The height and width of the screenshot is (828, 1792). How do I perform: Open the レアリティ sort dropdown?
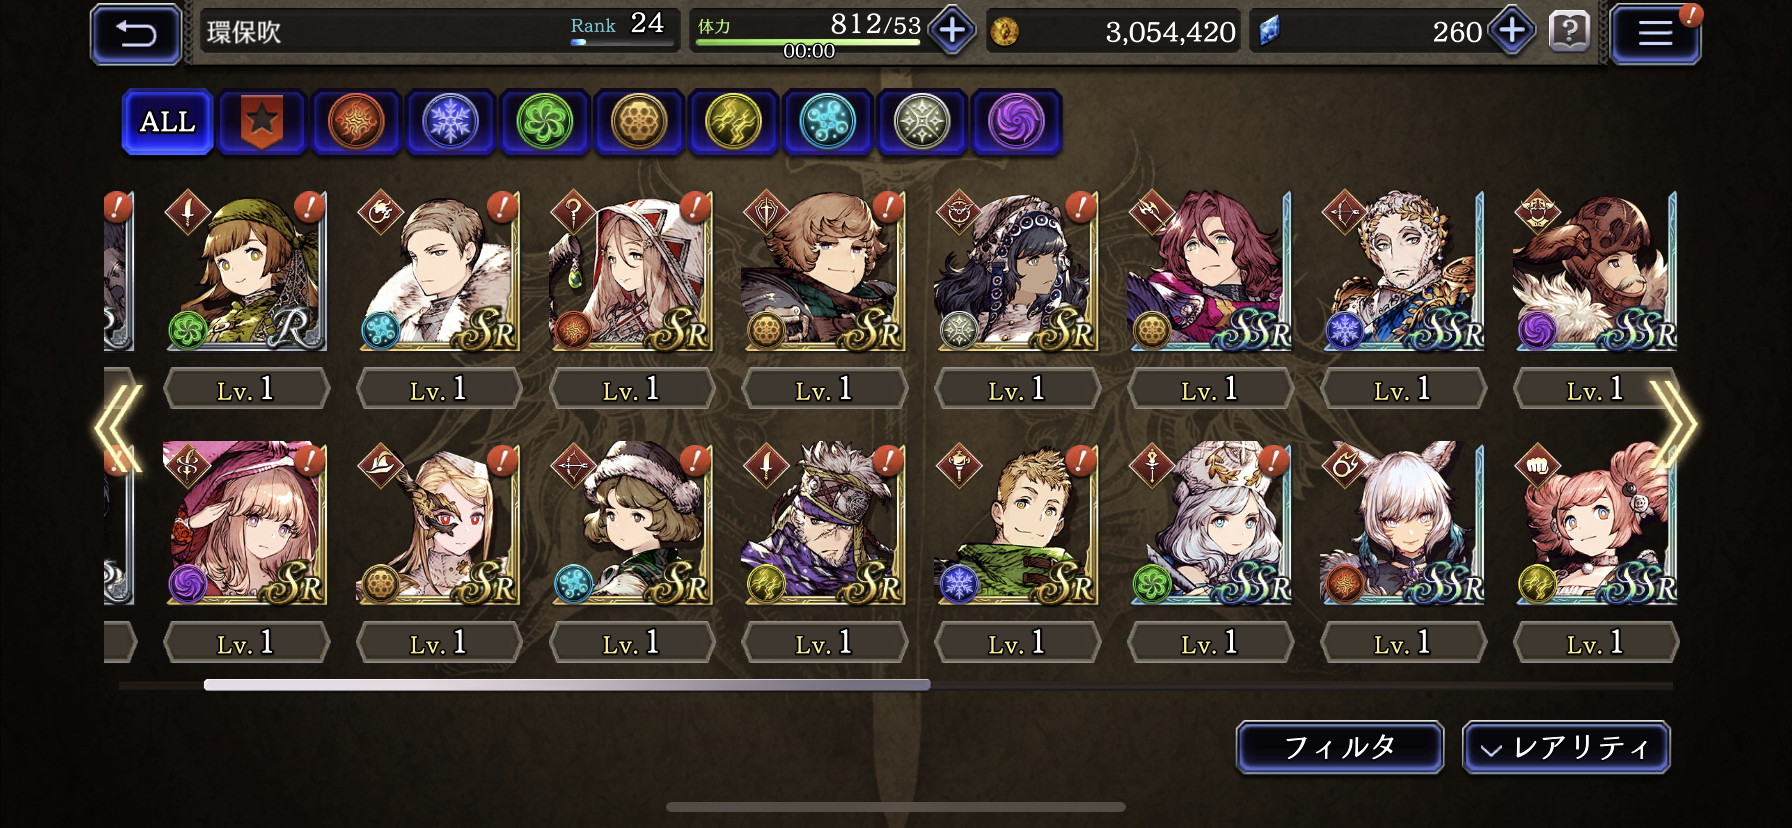[x=1566, y=748]
